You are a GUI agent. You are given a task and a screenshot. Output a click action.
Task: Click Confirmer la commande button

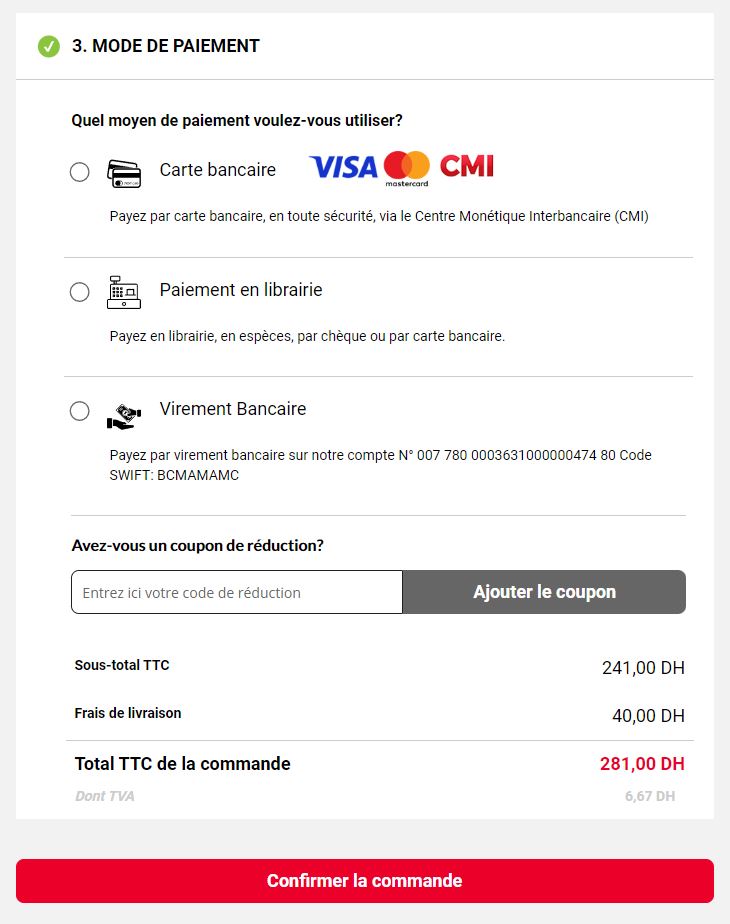(x=365, y=881)
